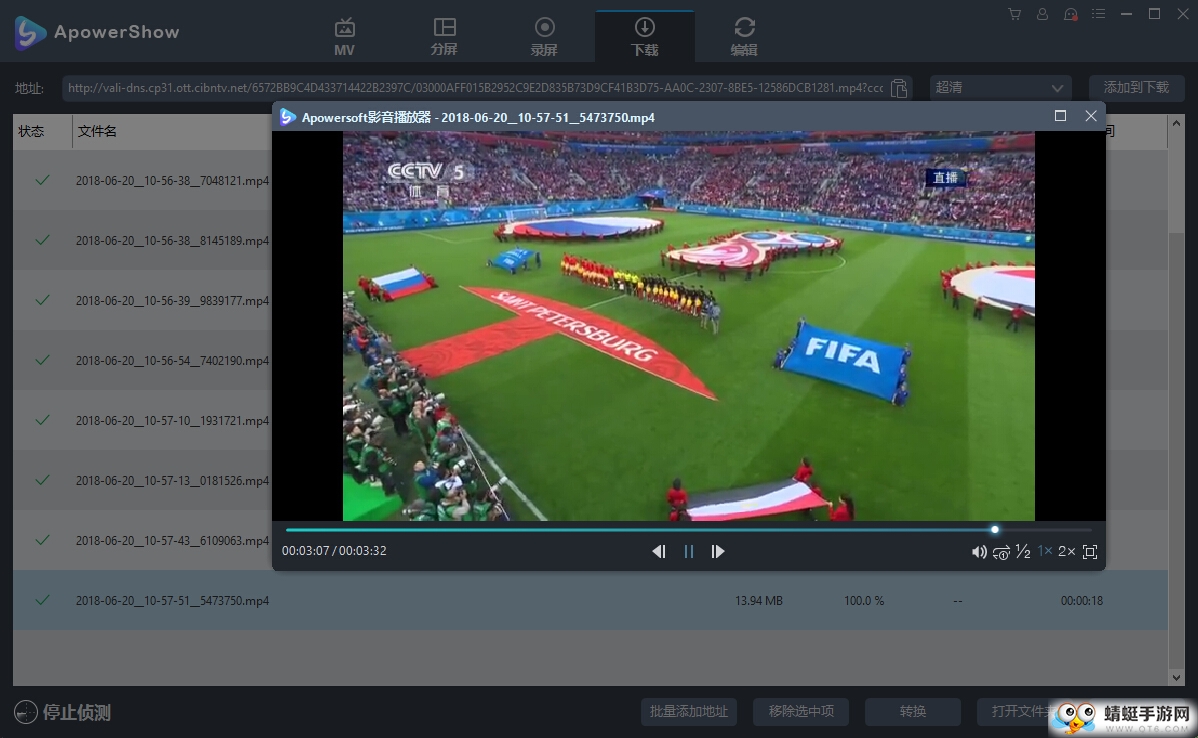Screen dimensions: 1198x738
Task: Open the 录屏 screen recording tab
Action: (544, 36)
